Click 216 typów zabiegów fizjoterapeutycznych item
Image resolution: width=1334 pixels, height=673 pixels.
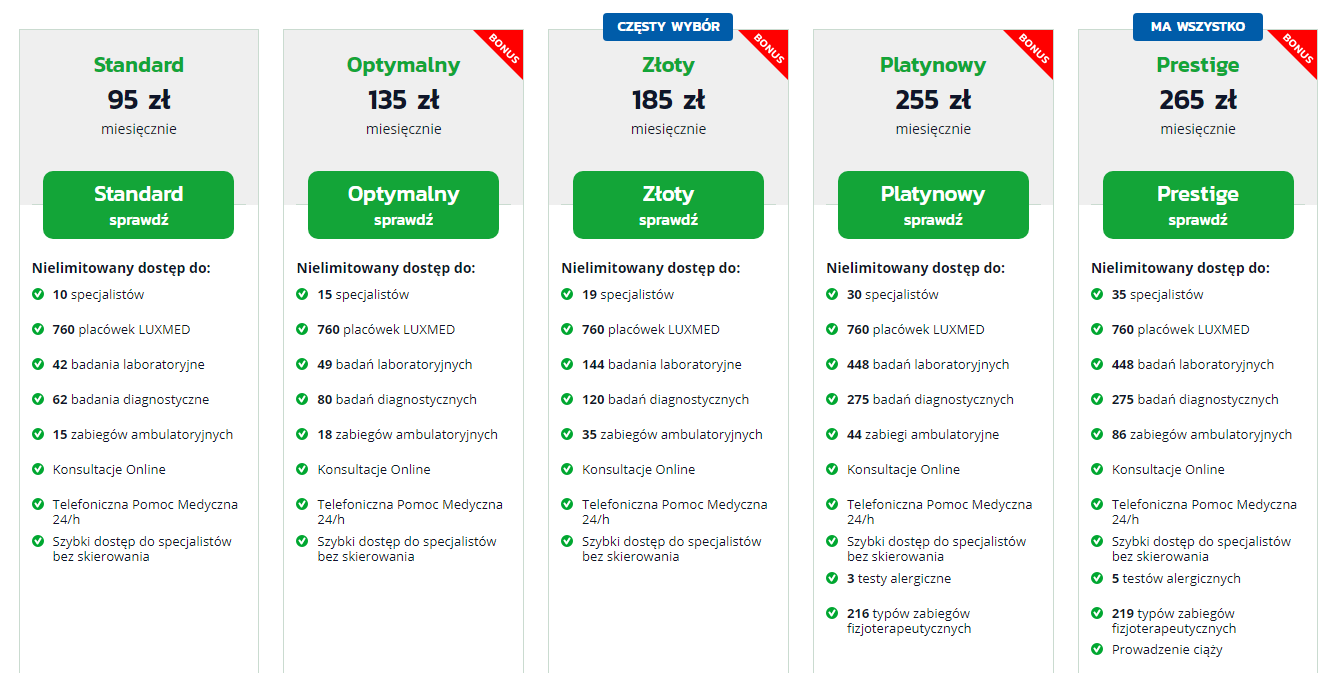click(909, 621)
